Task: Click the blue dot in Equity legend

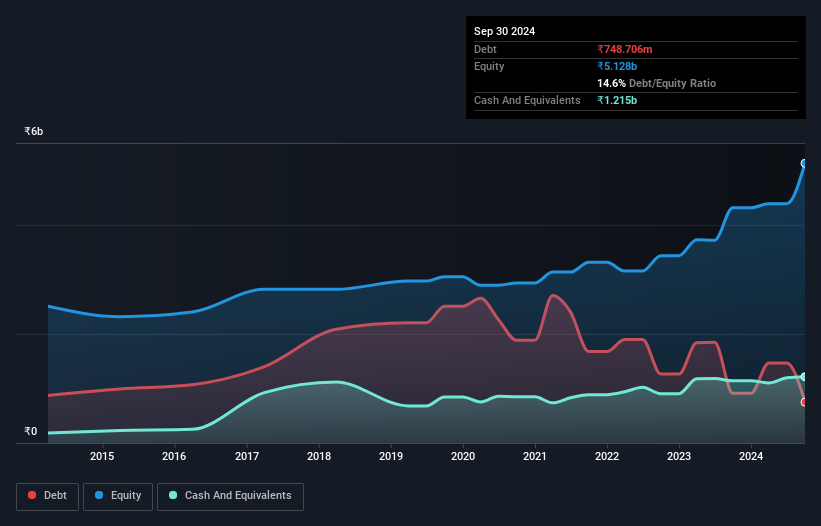Action: [100, 496]
